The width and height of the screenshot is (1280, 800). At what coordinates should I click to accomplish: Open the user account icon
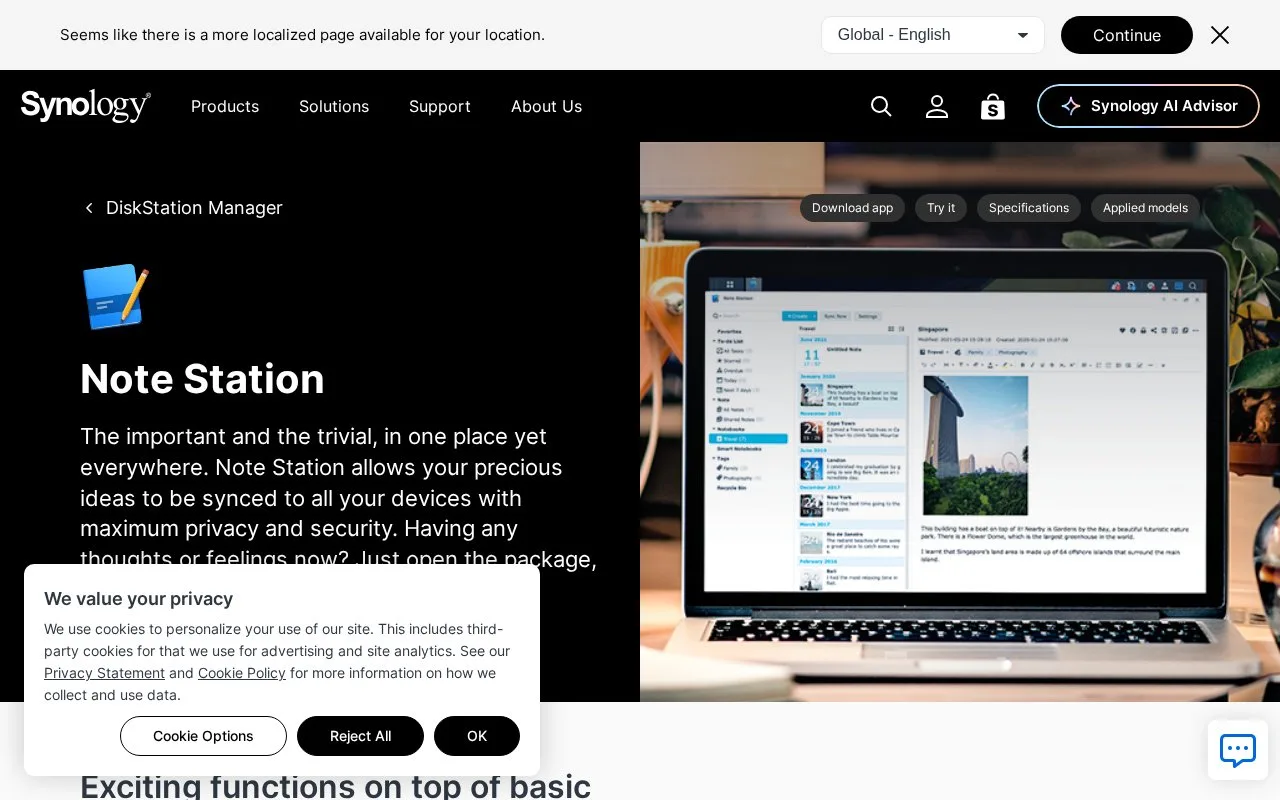(x=937, y=106)
